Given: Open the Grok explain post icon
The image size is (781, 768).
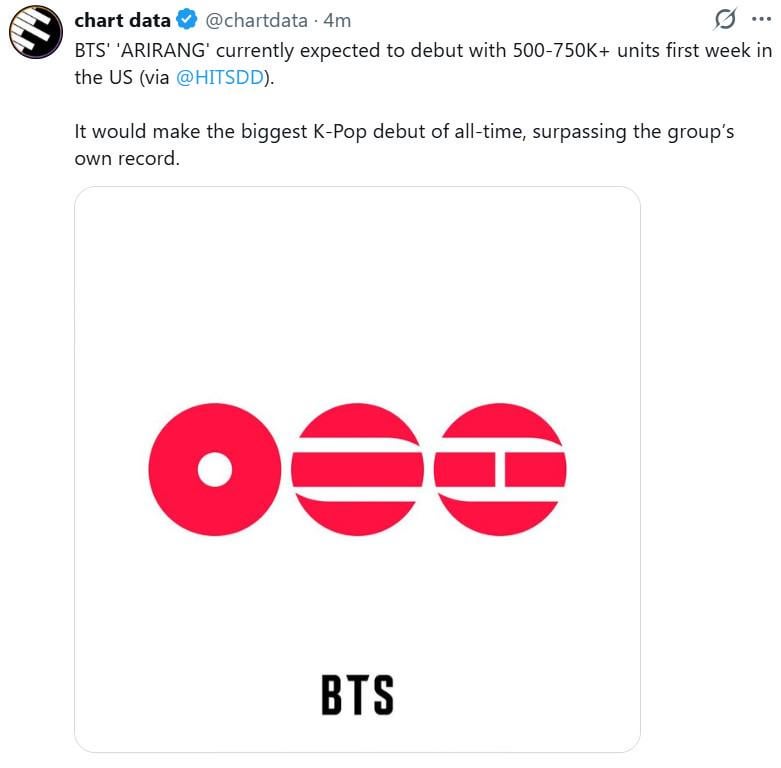Looking at the screenshot, I should coord(726,19).
